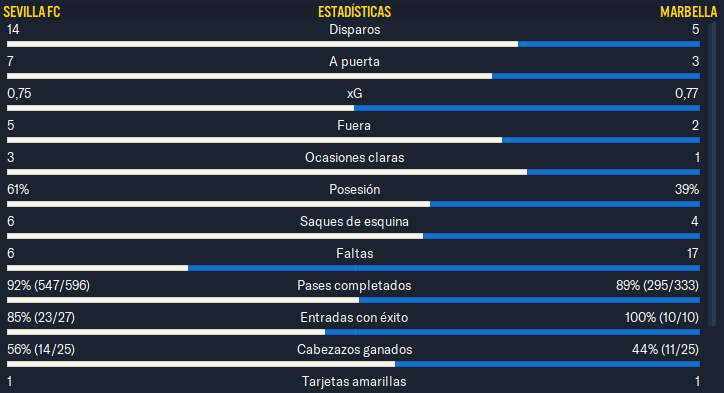This screenshot has width=724, height=393.
Task: Click the Posesión comparison bar
Action: pos(353,204)
